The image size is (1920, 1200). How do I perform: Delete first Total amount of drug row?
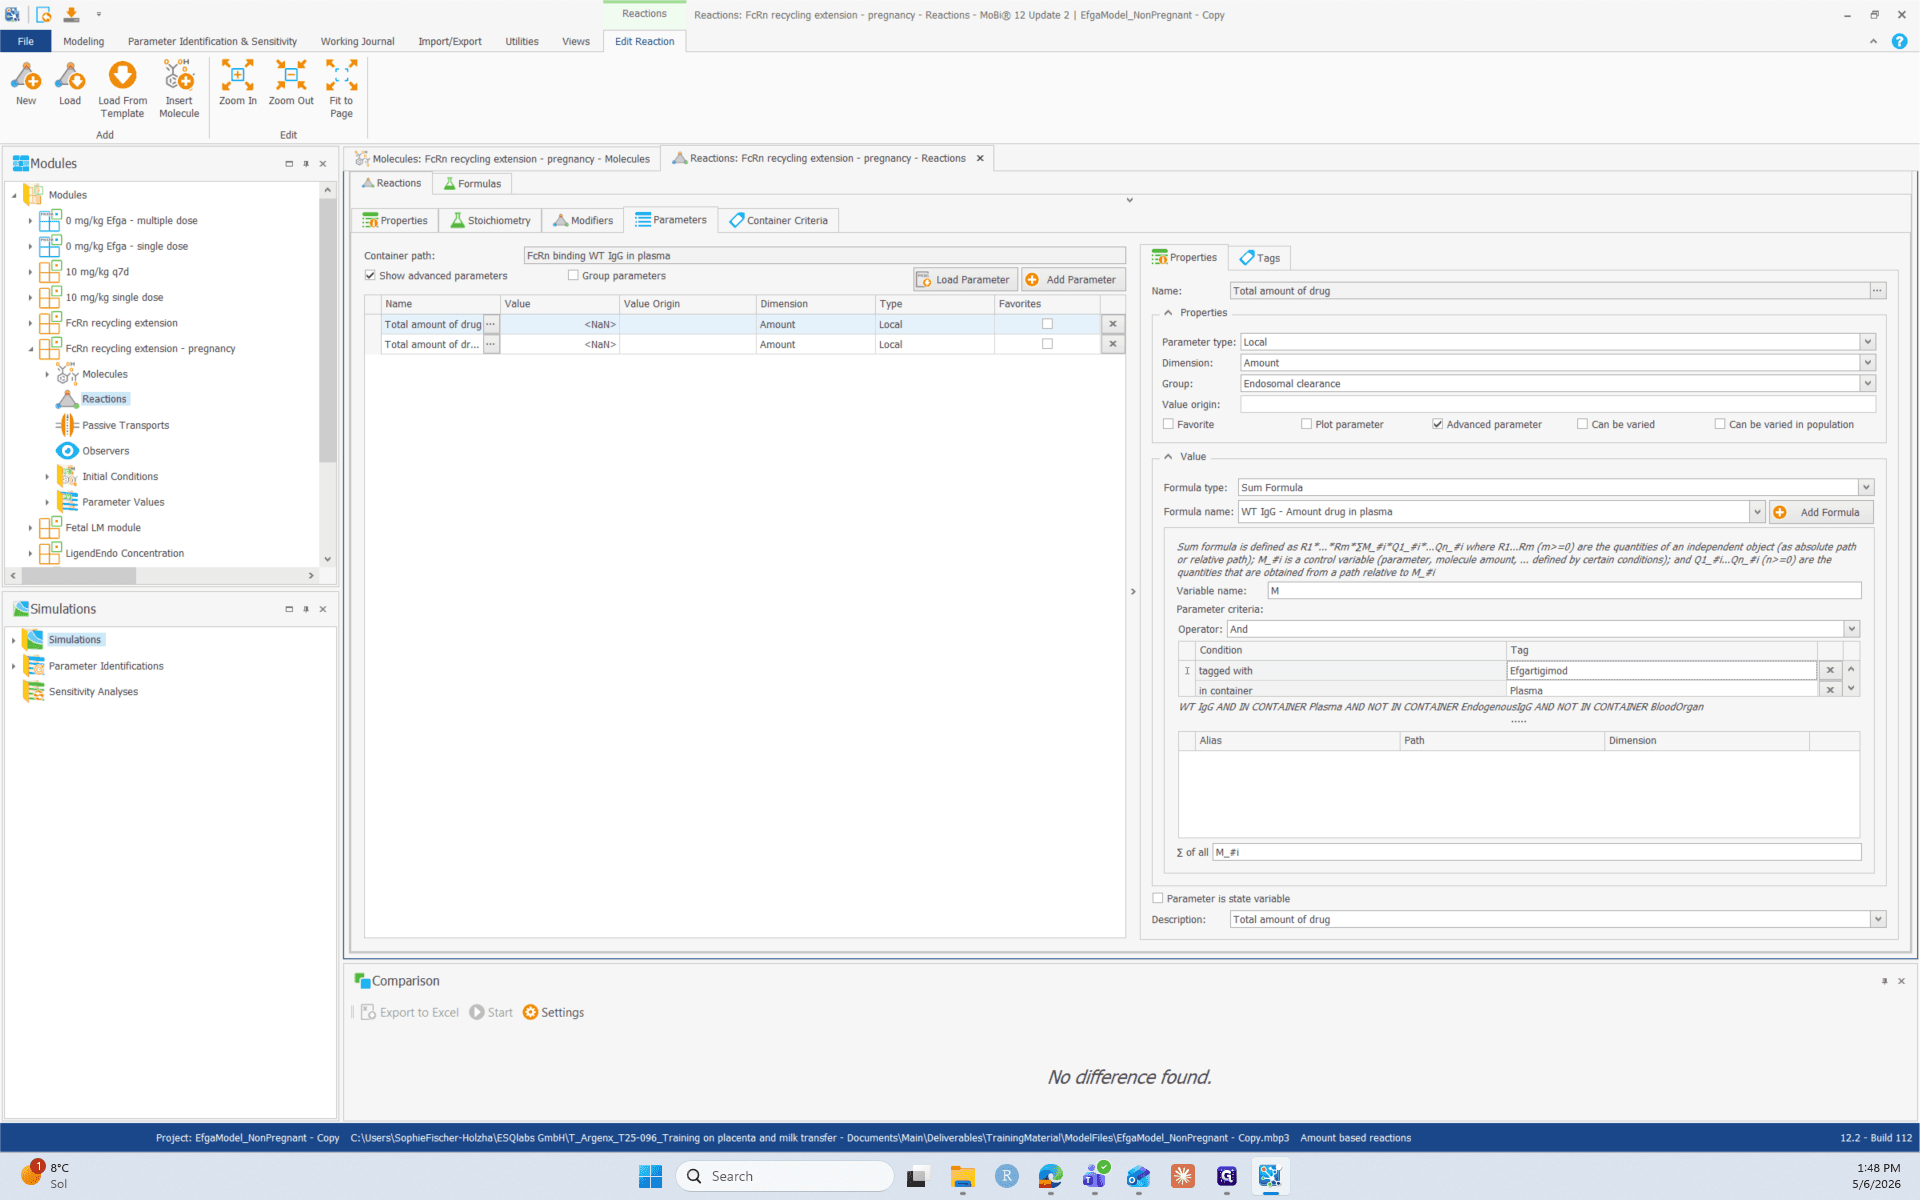point(1112,324)
